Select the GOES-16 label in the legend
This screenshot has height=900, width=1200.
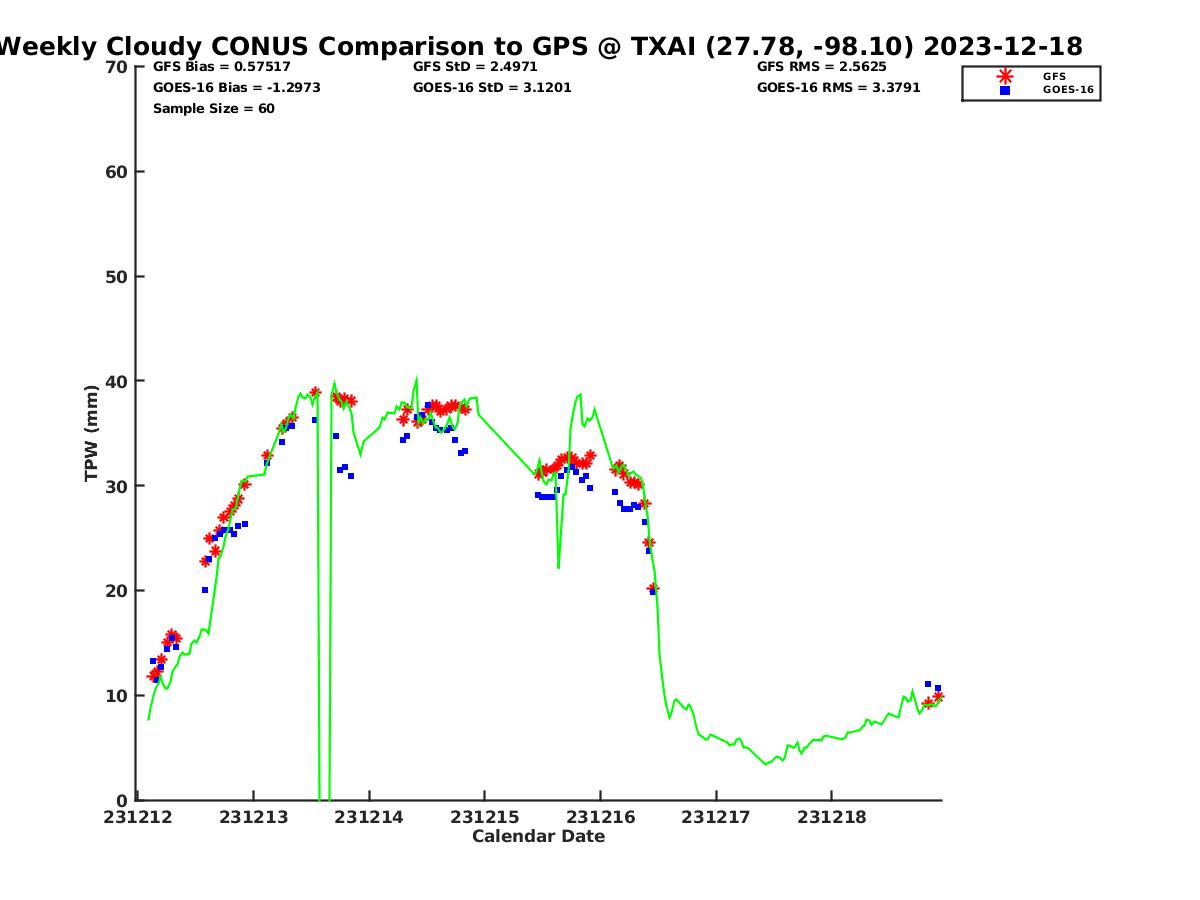tap(1068, 90)
